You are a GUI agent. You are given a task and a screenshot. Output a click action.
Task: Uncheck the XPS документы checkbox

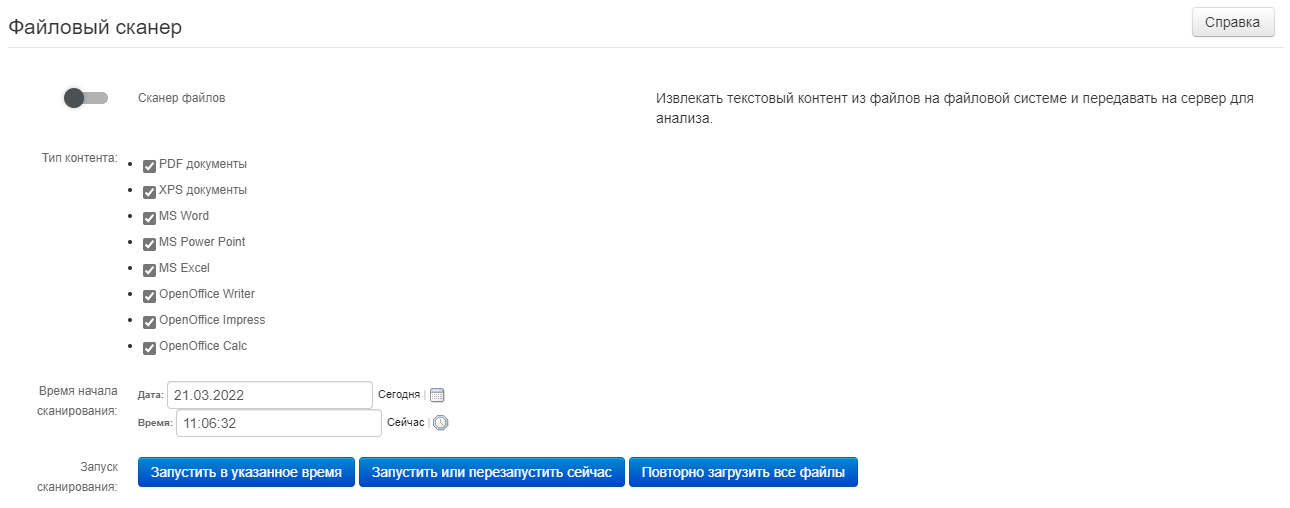pyautogui.click(x=150, y=192)
